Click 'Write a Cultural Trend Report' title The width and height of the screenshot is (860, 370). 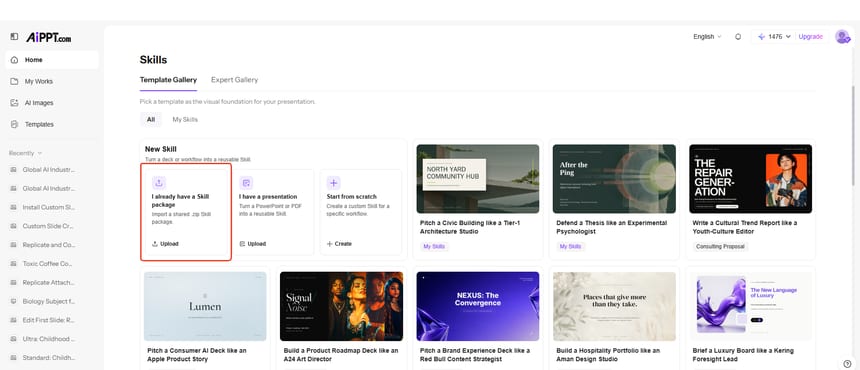[745, 227]
